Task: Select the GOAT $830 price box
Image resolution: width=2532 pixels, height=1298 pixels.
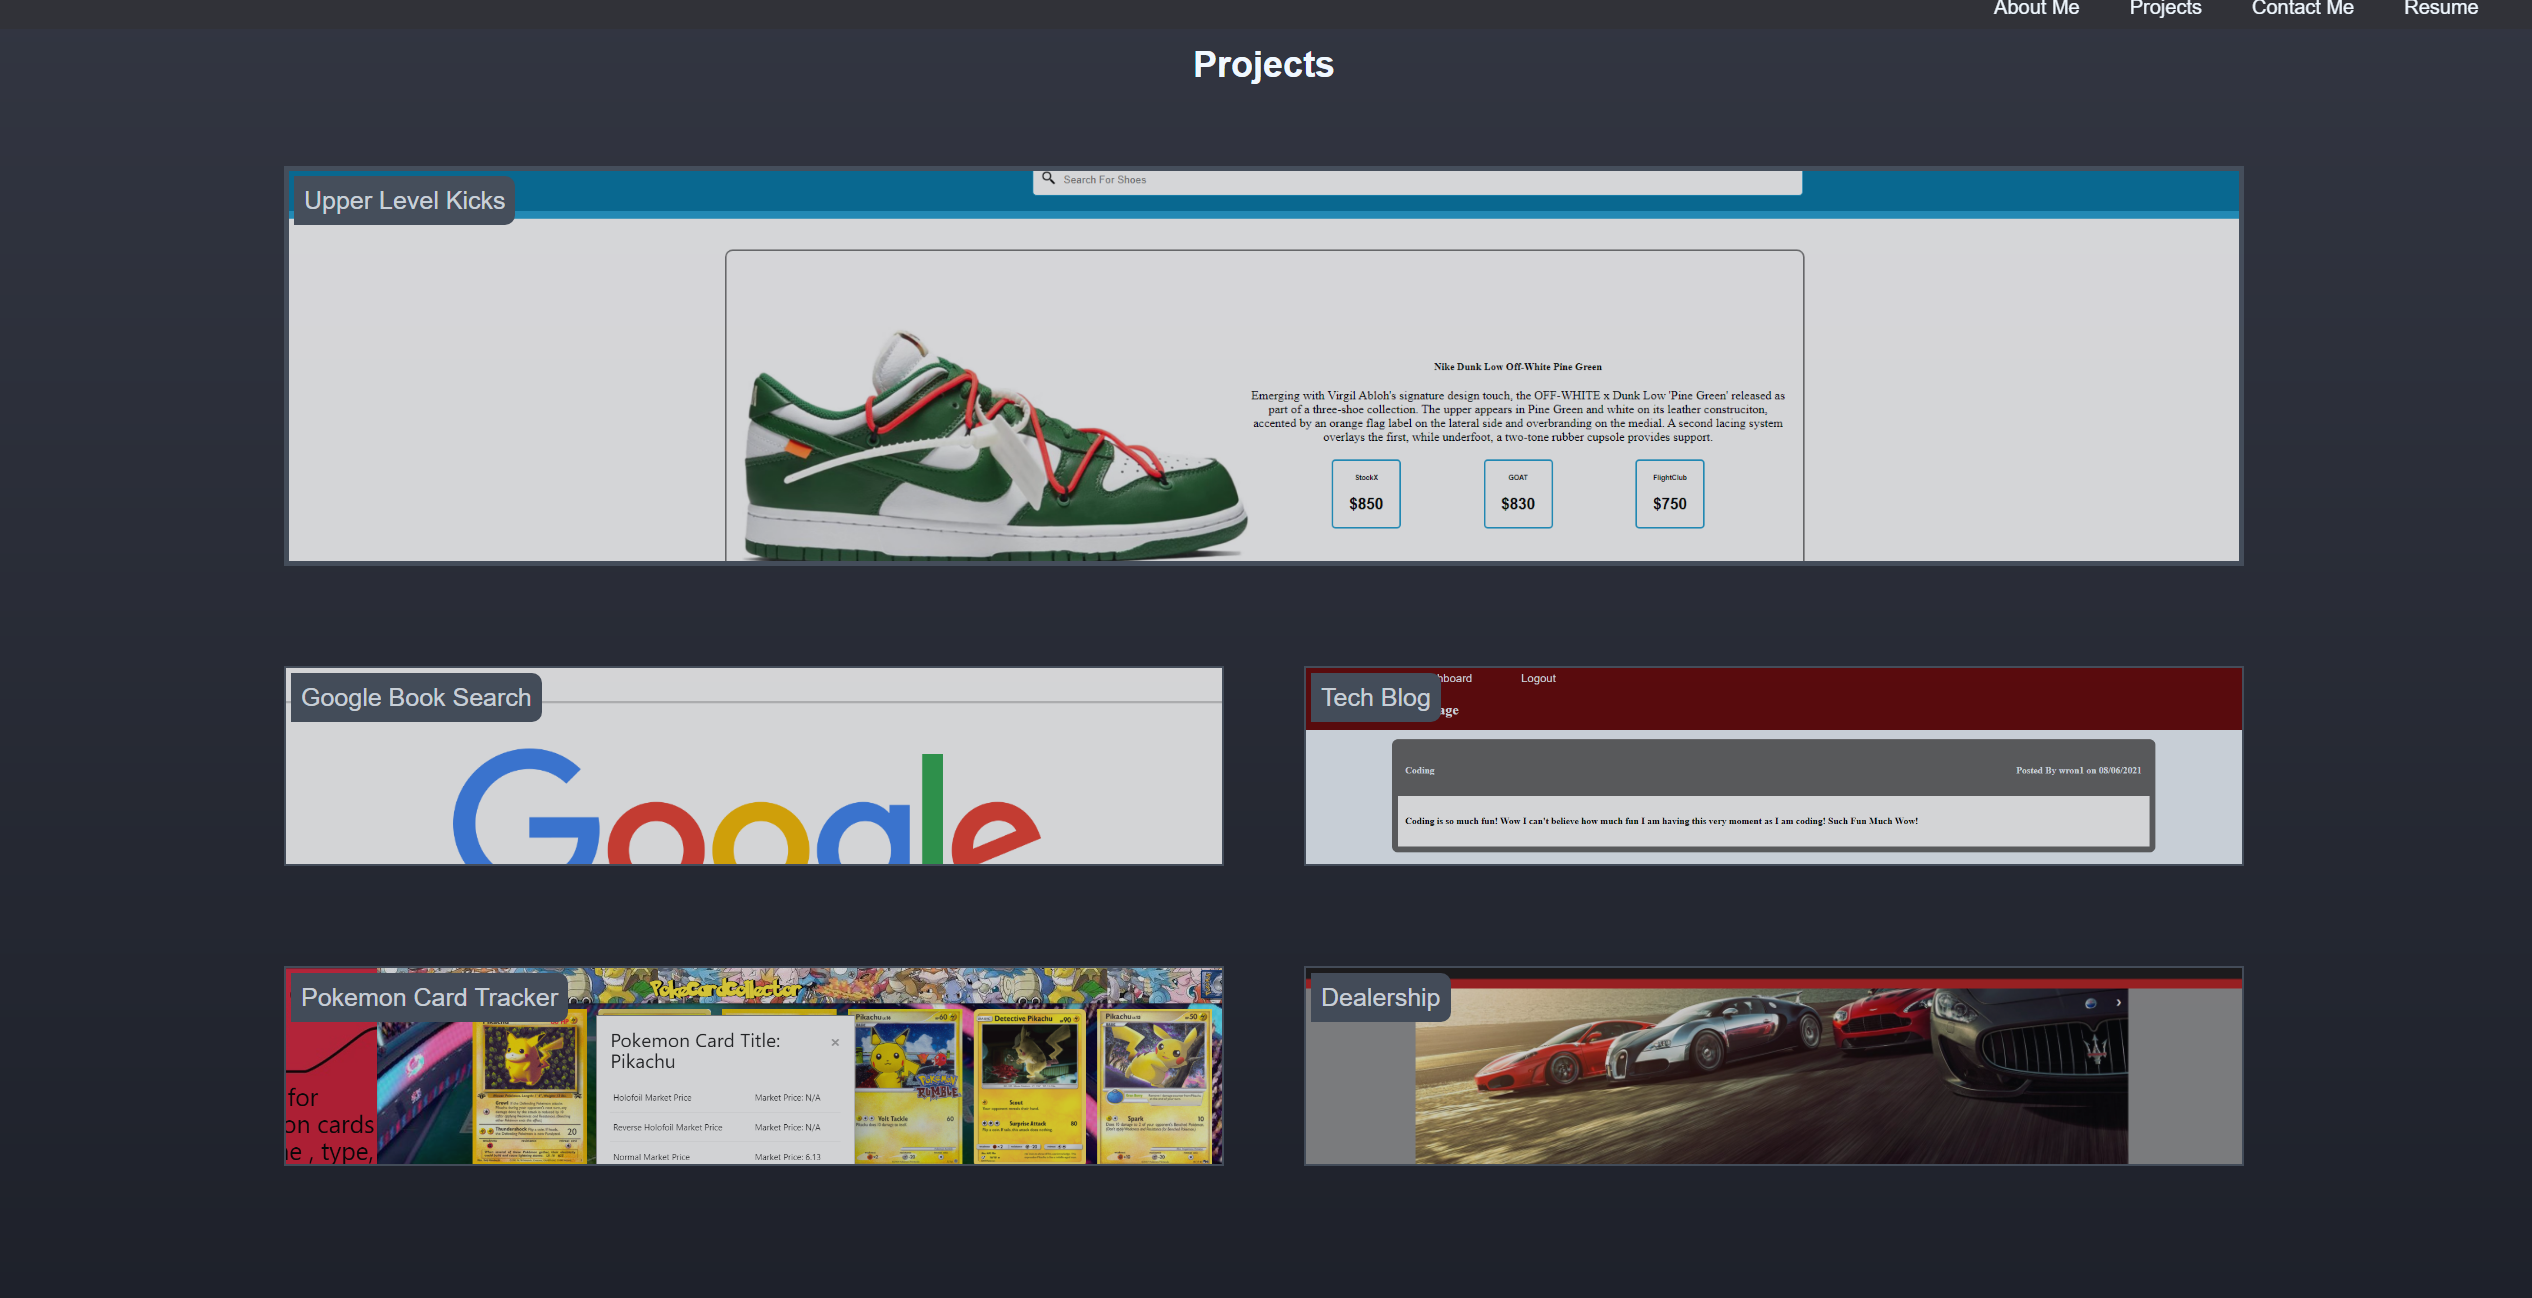Action: click(1517, 494)
